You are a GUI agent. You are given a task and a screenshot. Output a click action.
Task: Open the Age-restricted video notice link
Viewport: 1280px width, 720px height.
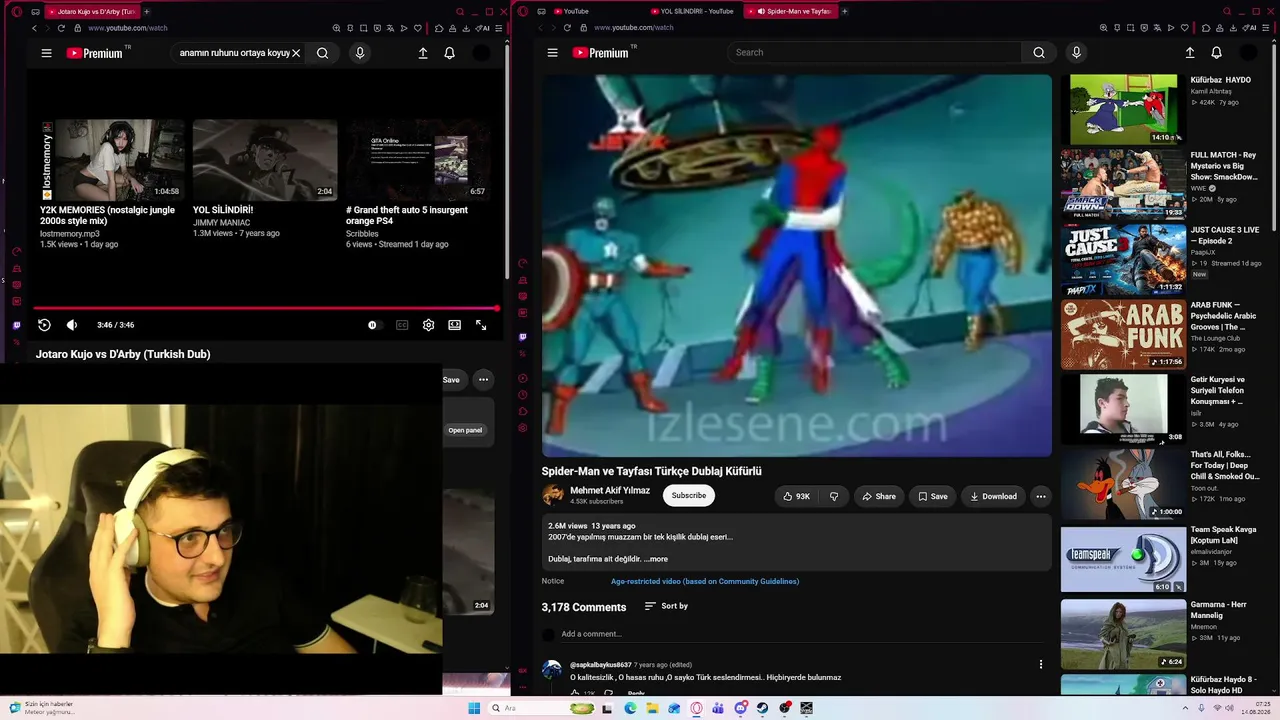coord(705,581)
